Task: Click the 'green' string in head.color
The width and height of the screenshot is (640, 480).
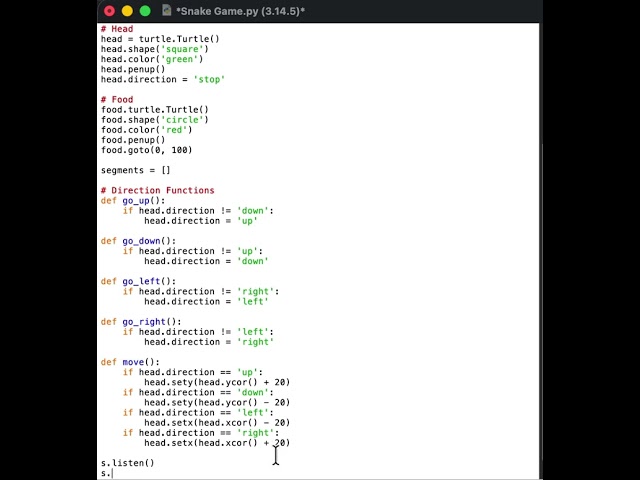Action: 180,59
